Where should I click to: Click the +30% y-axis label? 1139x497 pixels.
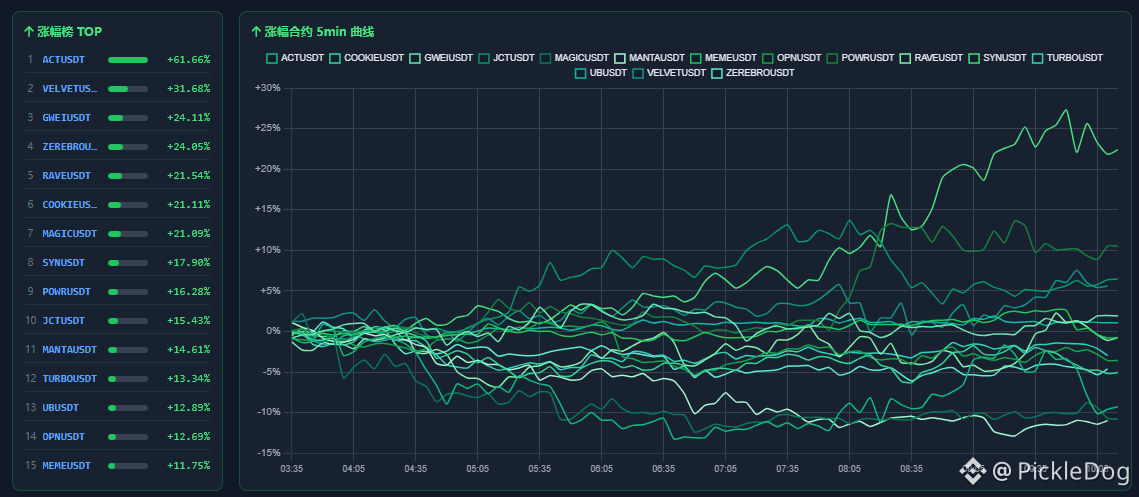pos(267,88)
